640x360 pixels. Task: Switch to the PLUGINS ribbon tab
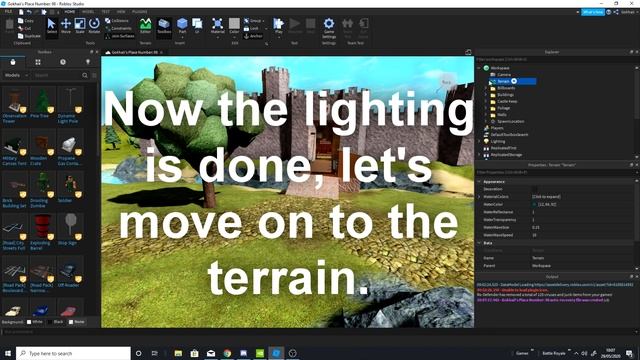click(140, 12)
